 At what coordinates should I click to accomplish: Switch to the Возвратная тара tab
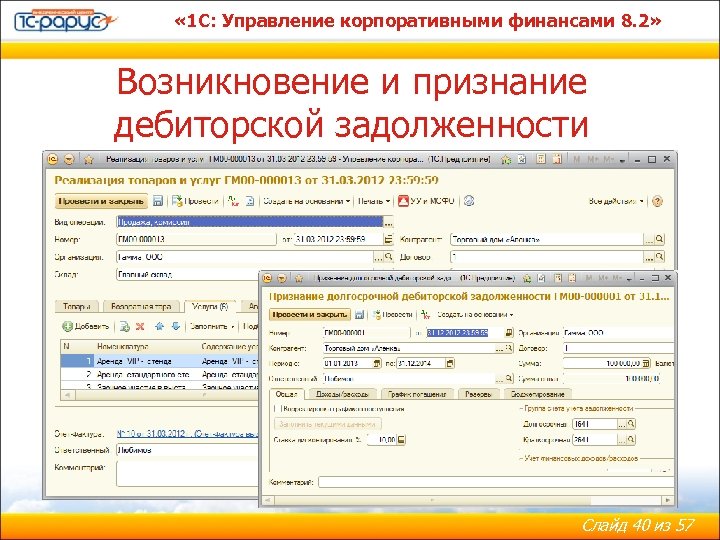click(141, 306)
